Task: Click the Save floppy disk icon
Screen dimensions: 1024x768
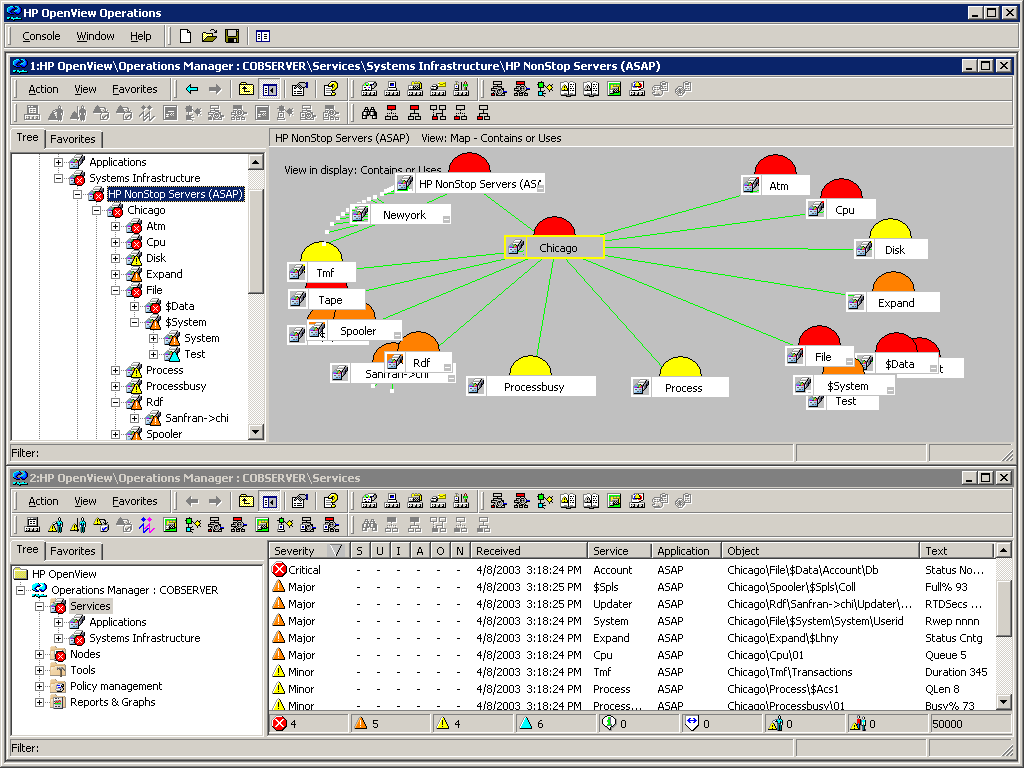Action: [232, 37]
